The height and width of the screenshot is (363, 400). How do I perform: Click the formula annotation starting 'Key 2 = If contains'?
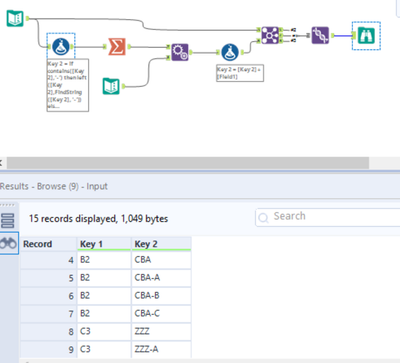pos(68,85)
